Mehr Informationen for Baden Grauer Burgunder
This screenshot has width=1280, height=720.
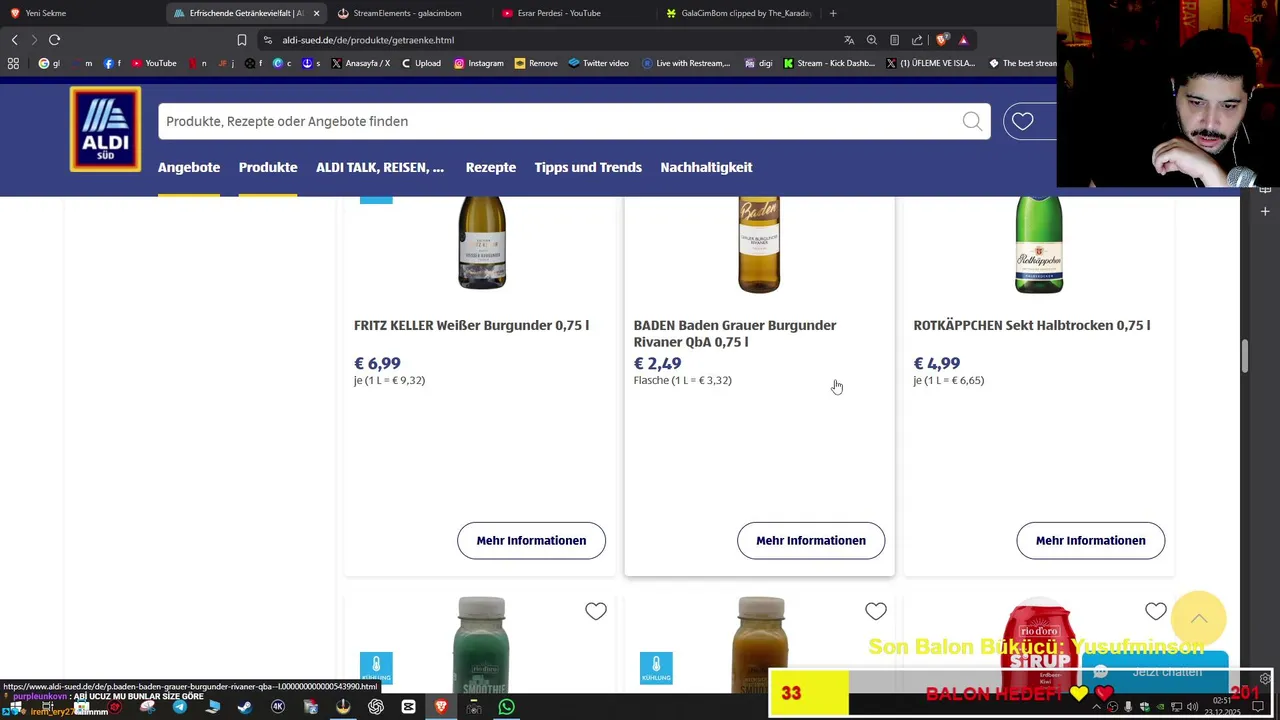coord(811,540)
